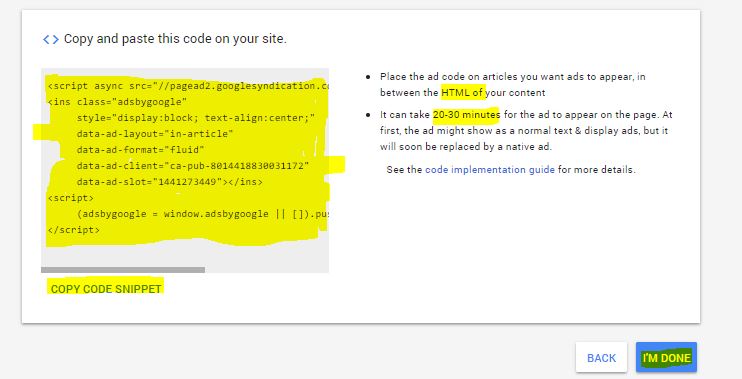Click the I'M DONE button
The height and width of the screenshot is (379, 742).
coord(666,358)
